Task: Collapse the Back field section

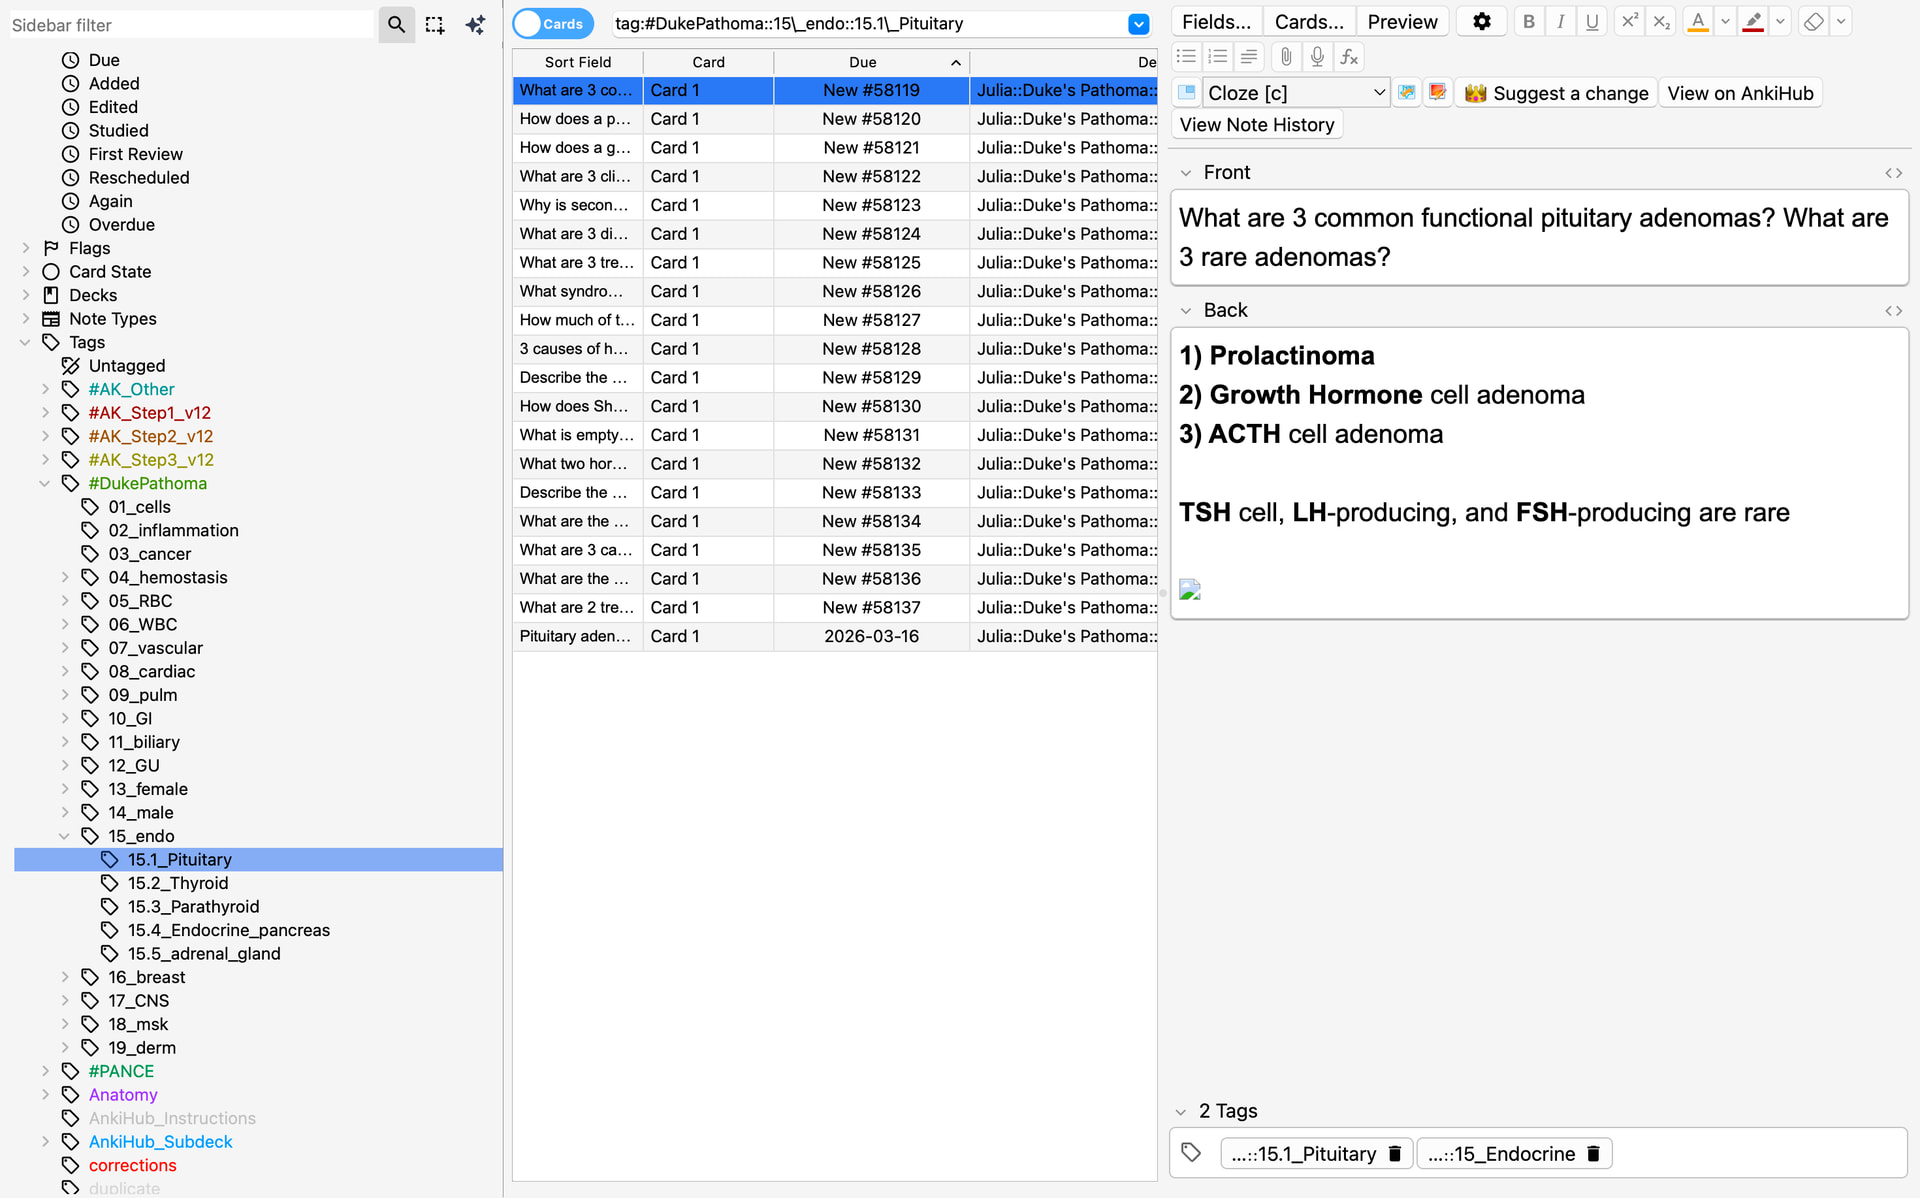Action: coord(1185,311)
